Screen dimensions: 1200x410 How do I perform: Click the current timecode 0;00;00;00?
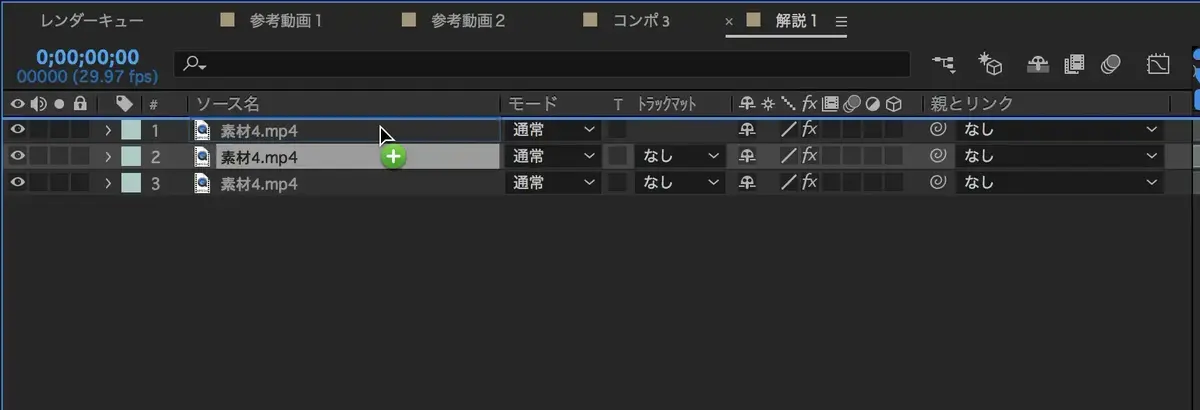click(88, 57)
